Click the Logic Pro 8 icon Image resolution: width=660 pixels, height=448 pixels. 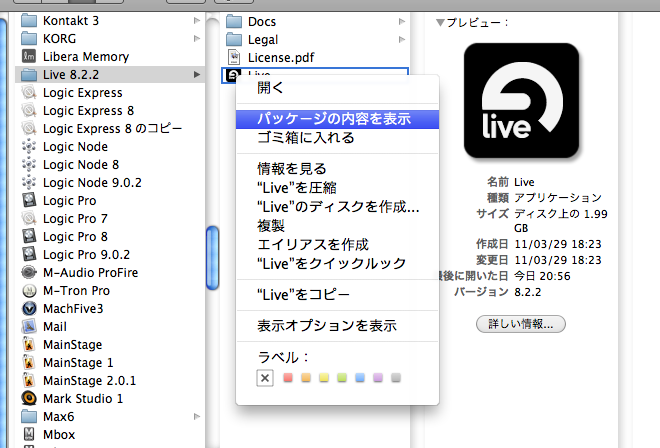click(x=29, y=236)
